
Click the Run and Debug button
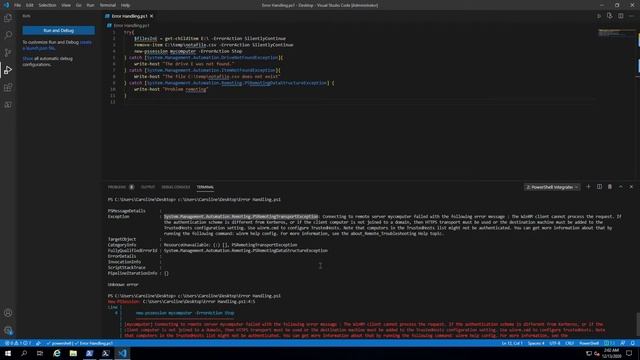click(58, 31)
